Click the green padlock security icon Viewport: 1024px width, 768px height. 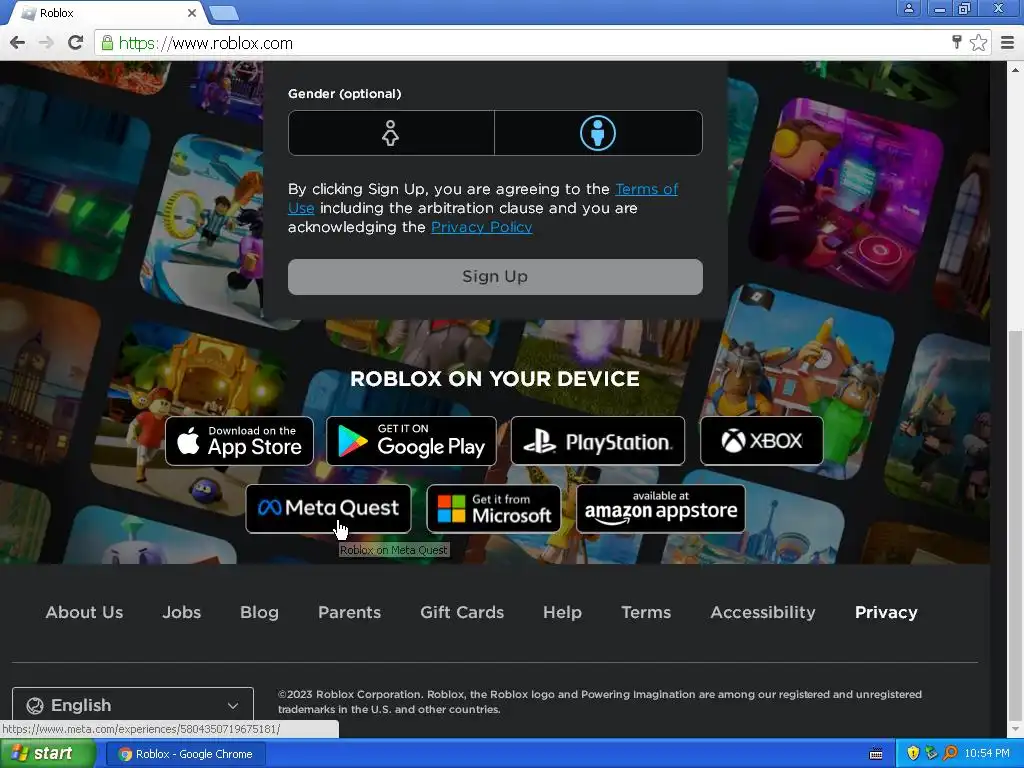coord(107,43)
